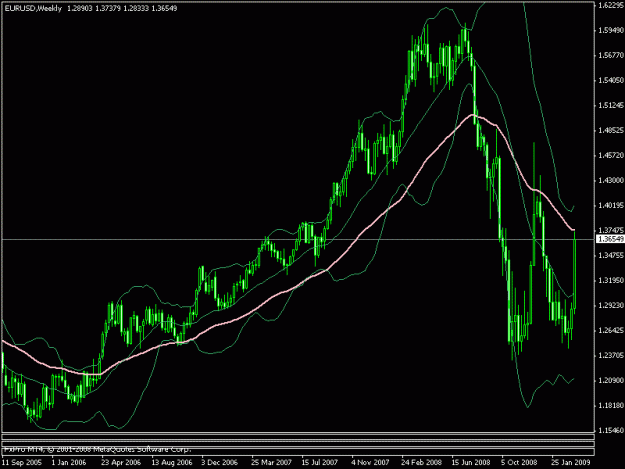Click the 15 Jul 2007 date label
Image resolution: width=625 pixels, height=469 pixels.
click(x=320, y=463)
